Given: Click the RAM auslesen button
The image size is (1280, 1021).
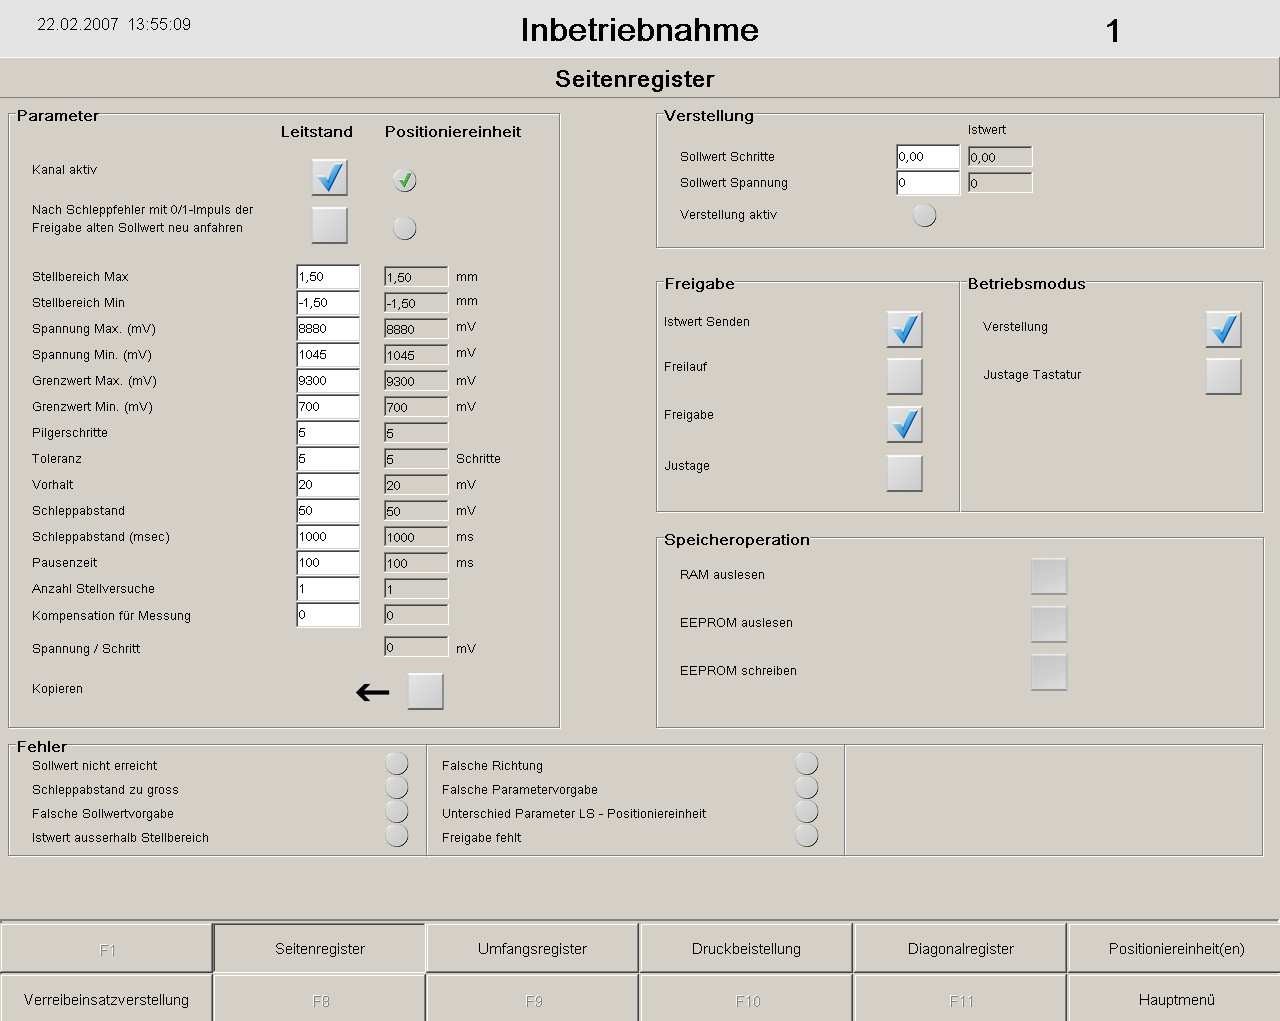Looking at the screenshot, I should (1049, 576).
